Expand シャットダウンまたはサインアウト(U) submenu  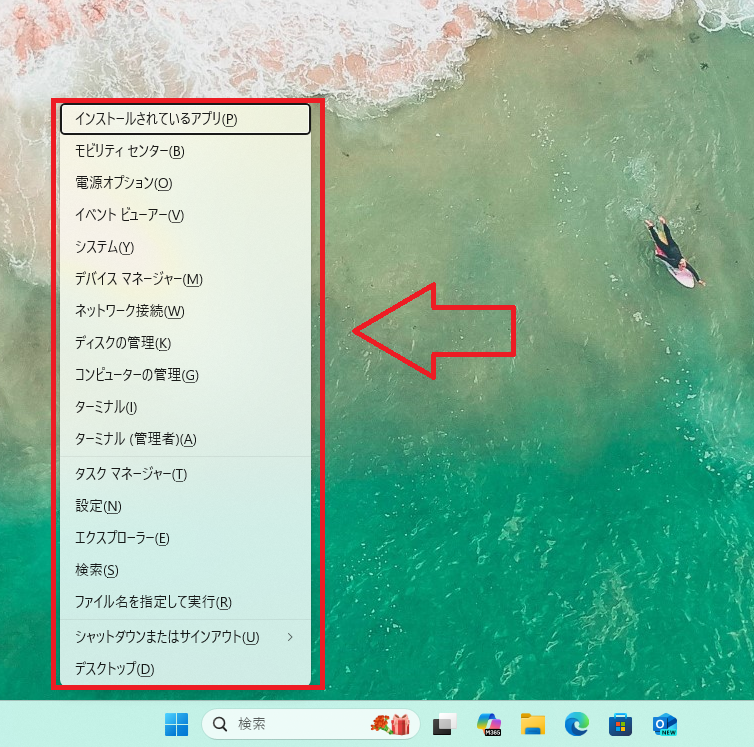185,637
